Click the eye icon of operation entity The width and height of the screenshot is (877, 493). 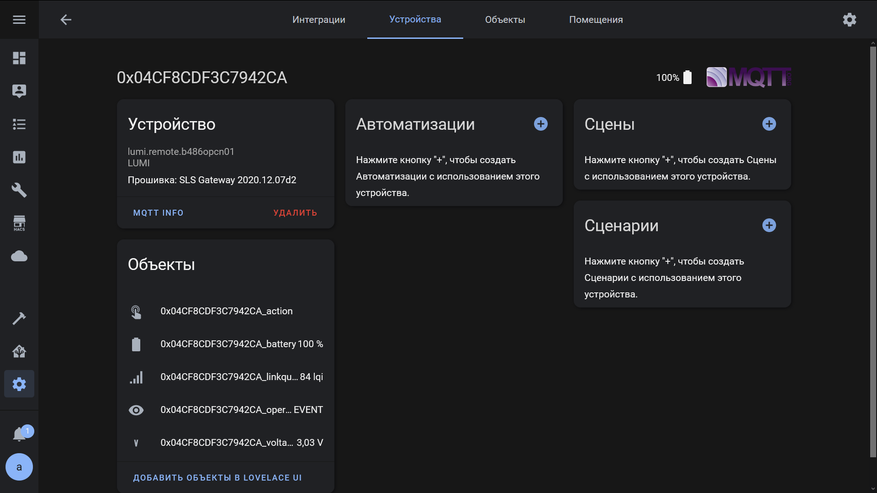[136, 410]
